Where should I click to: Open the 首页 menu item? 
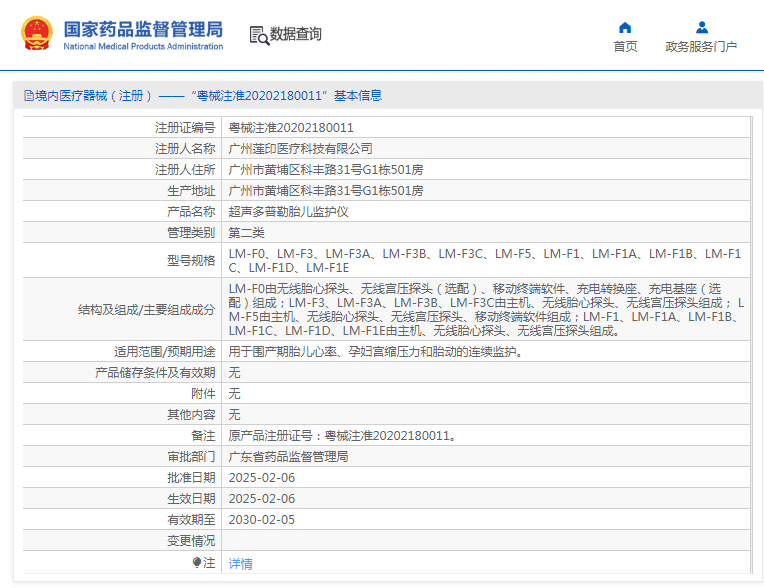[625, 46]
